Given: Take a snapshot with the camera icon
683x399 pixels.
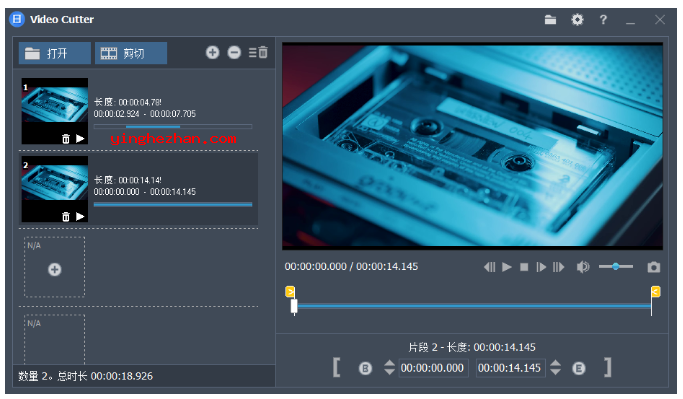Looking at the screenshot, I should (653, 267).
